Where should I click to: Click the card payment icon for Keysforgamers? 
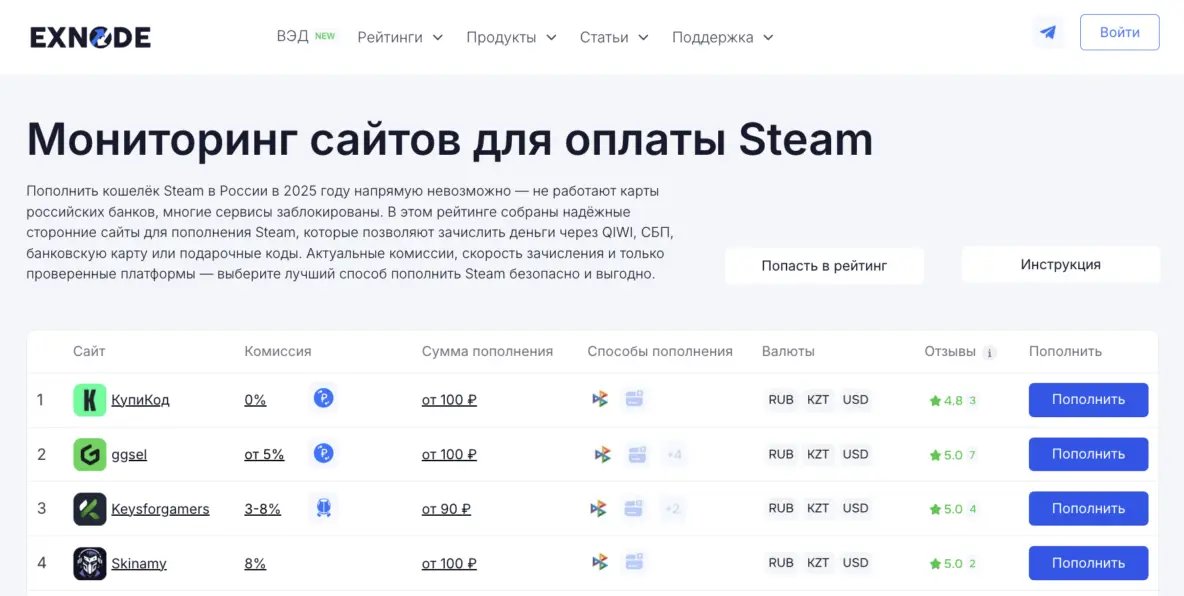tap(633, 509)
